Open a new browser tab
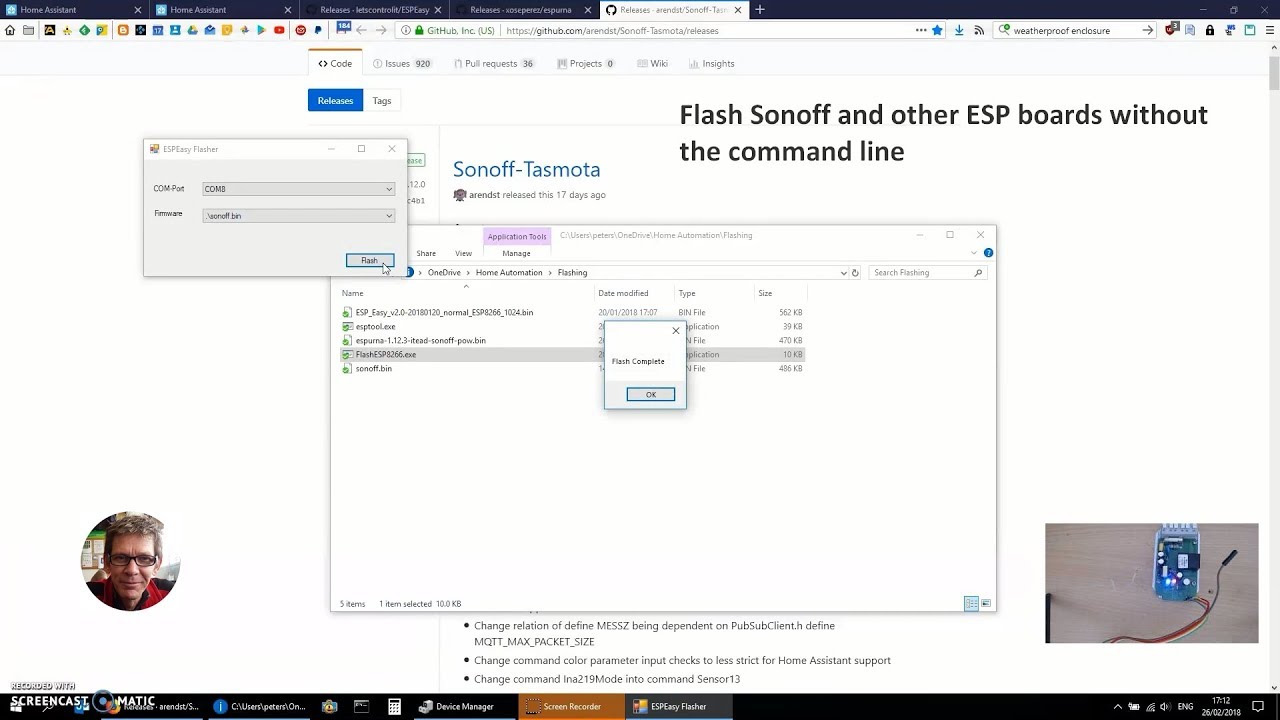The height and width of the screenshot is (720, 1280). coord(759,10)
